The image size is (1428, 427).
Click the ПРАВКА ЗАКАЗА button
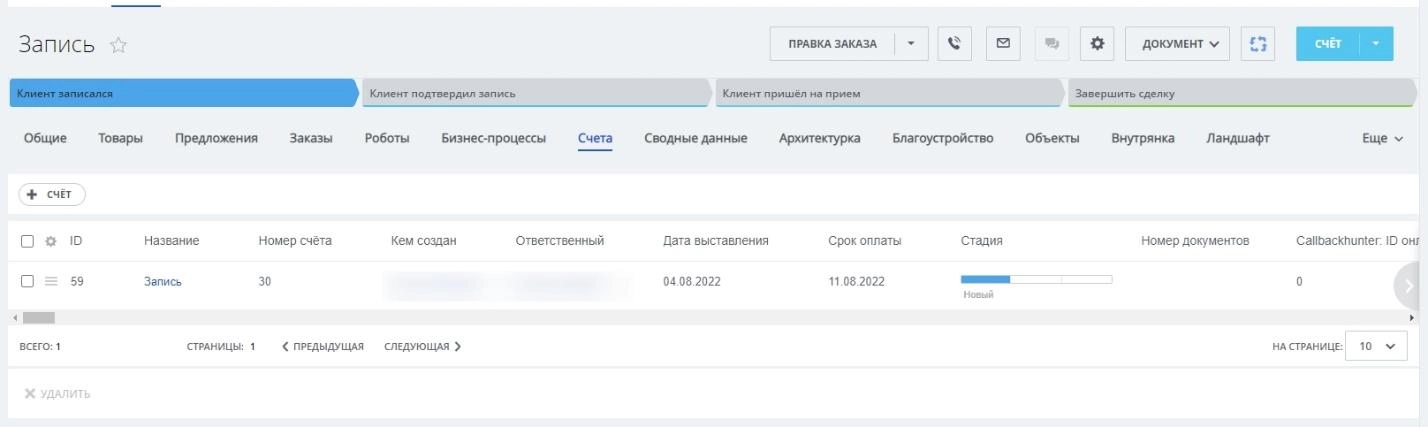click(832, 44)
